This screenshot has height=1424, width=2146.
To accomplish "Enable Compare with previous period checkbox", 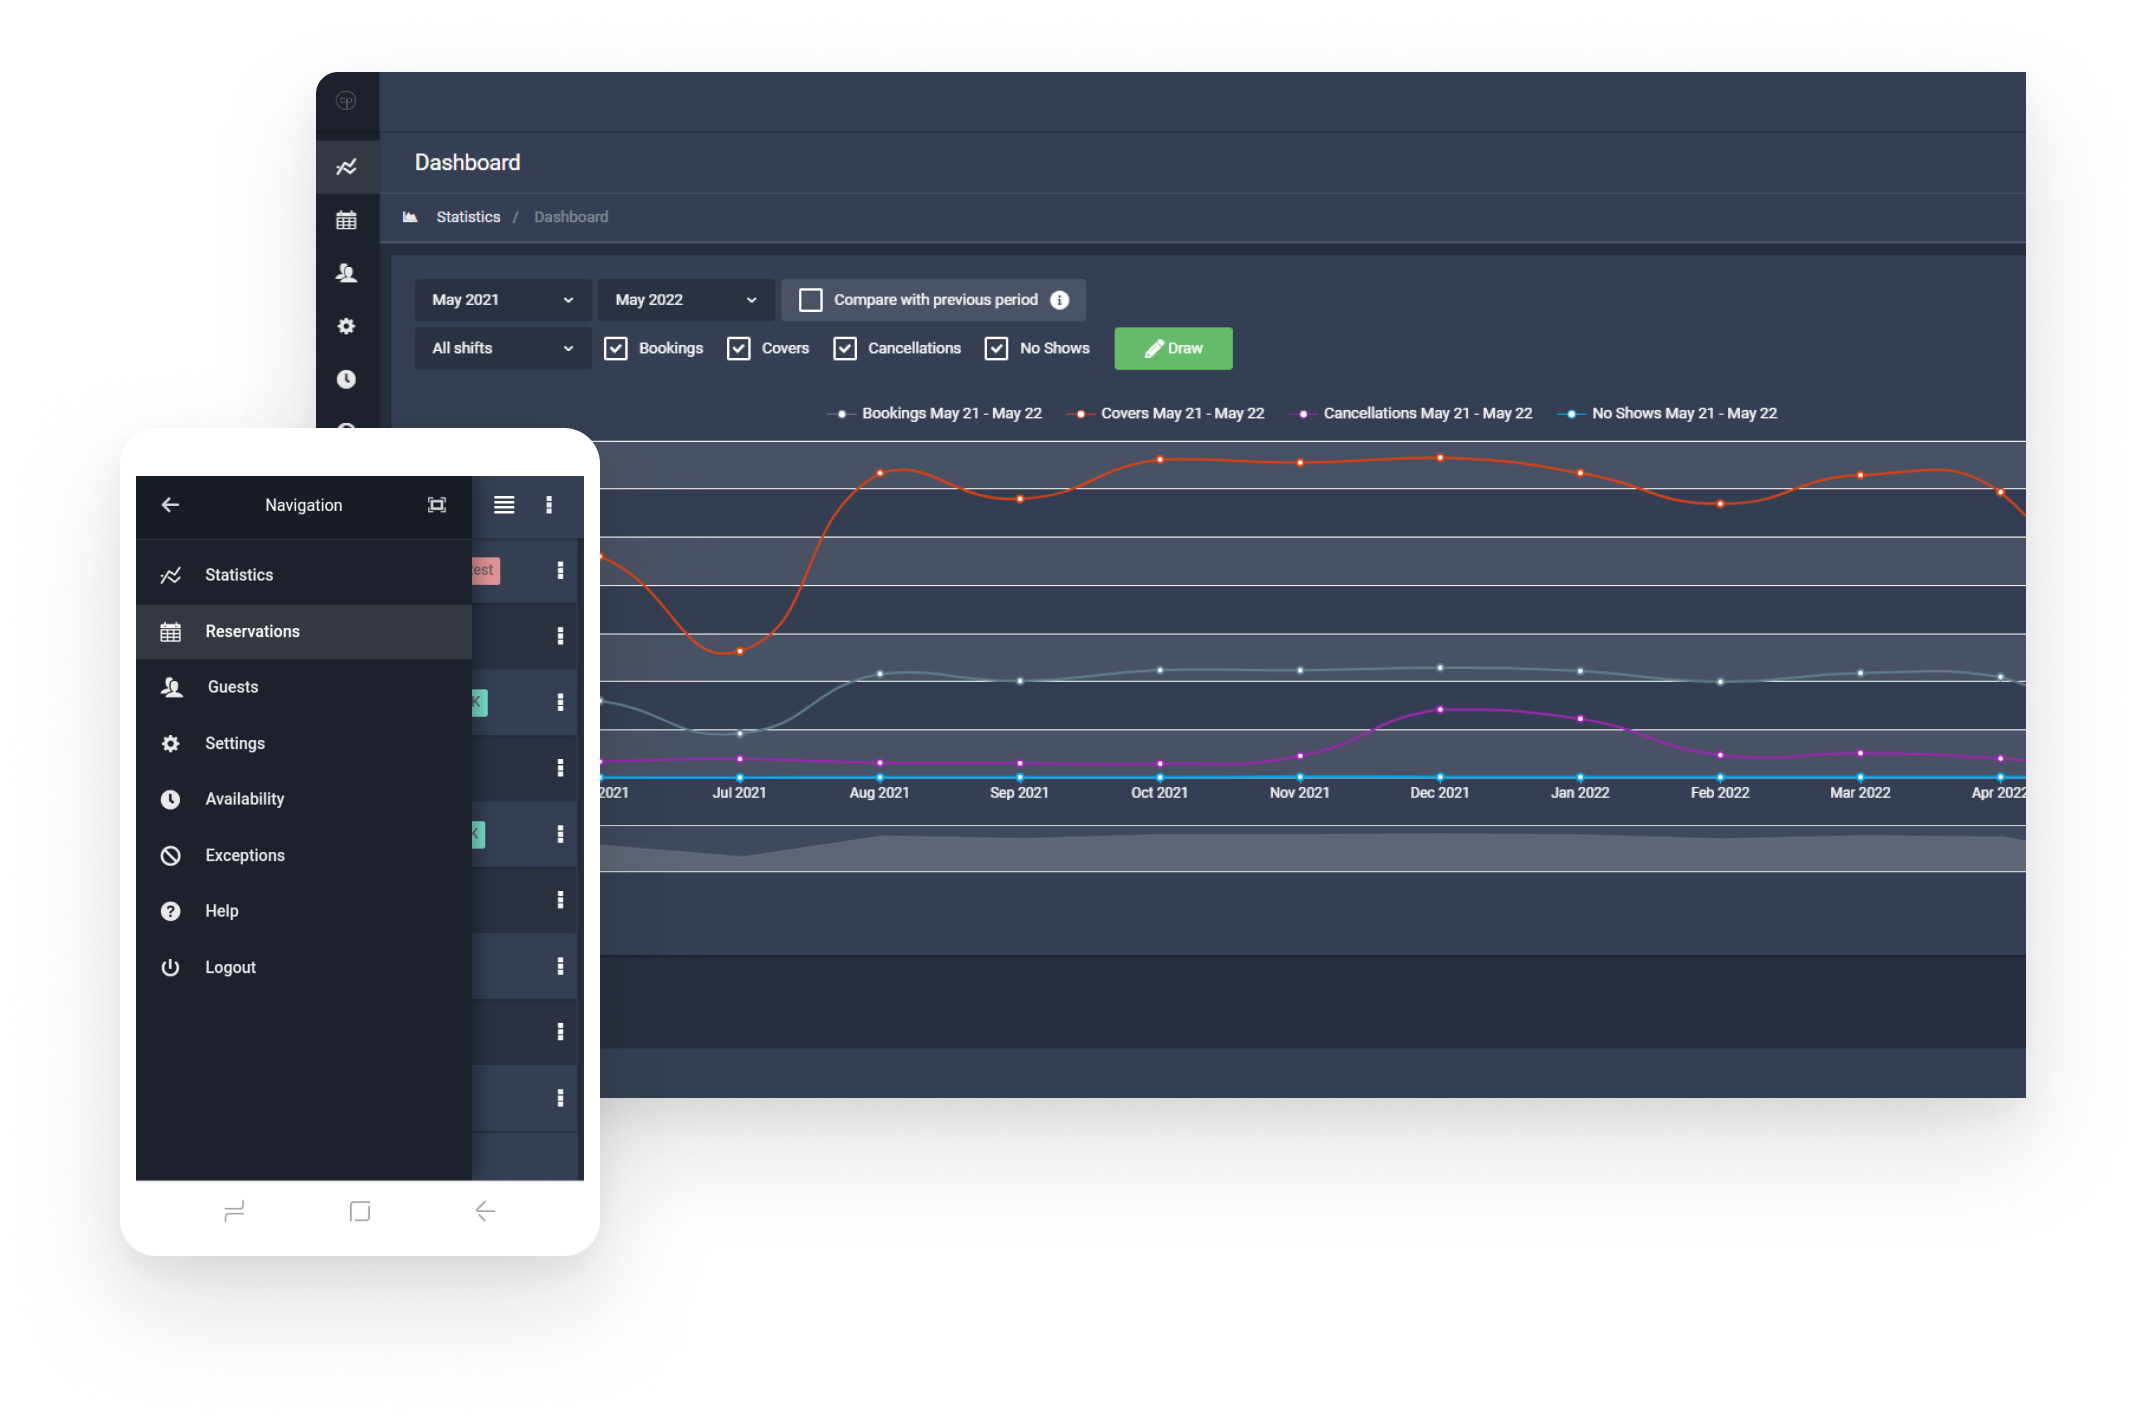I will click(x=811, y=300).
